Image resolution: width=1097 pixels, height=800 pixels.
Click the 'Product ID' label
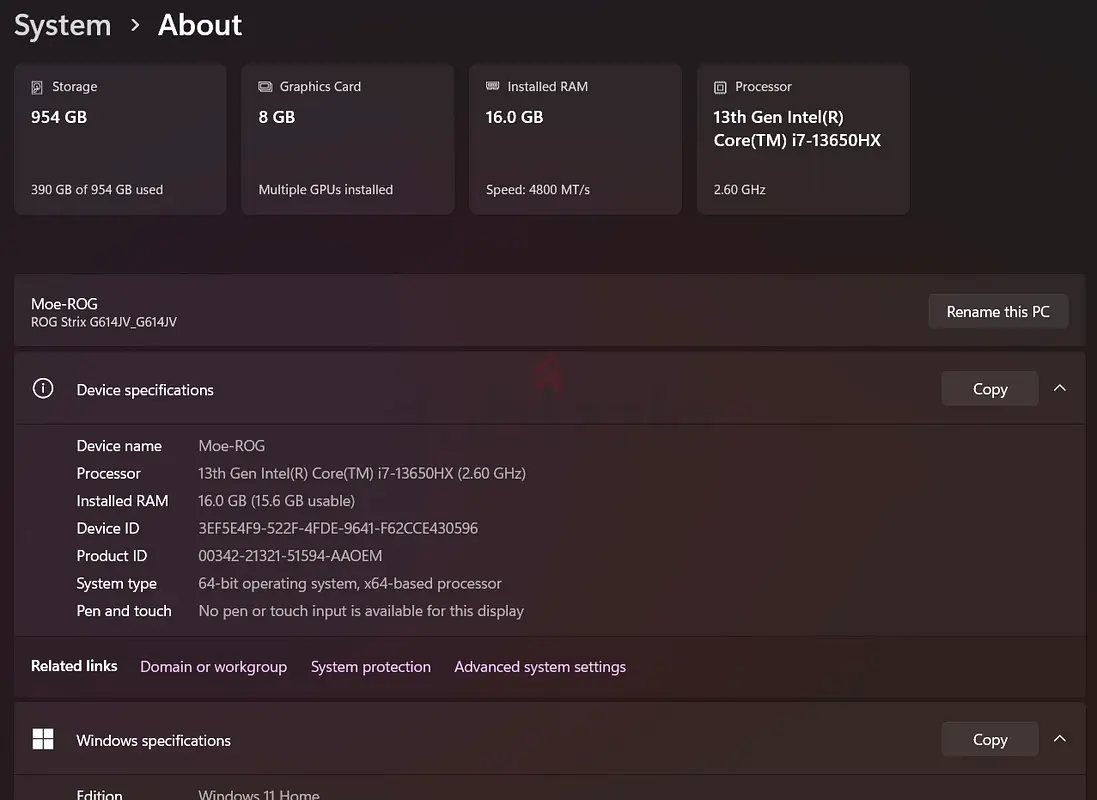coord(112,556)
